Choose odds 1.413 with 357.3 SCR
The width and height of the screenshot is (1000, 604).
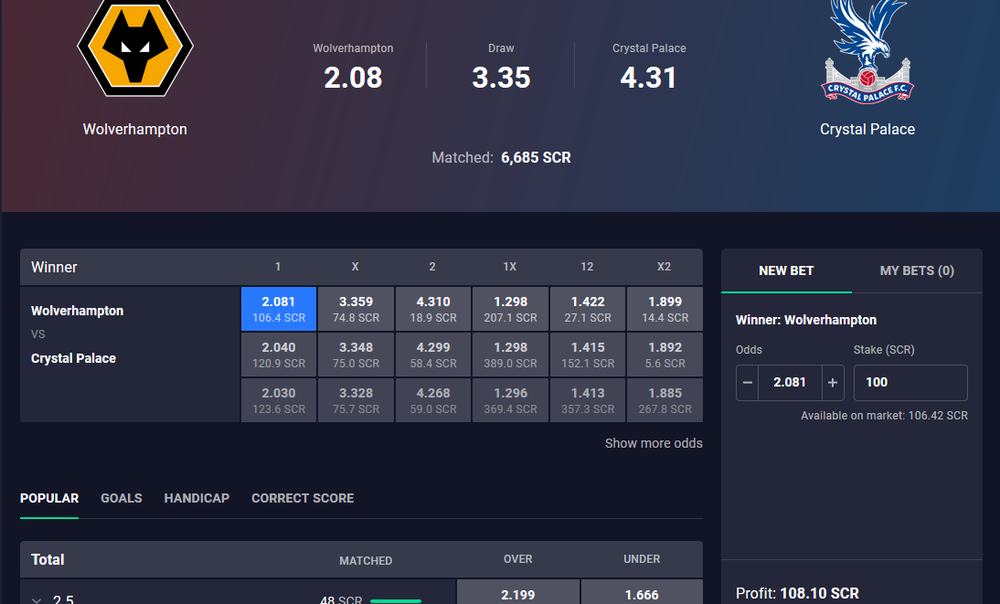(x=587, y=401)
